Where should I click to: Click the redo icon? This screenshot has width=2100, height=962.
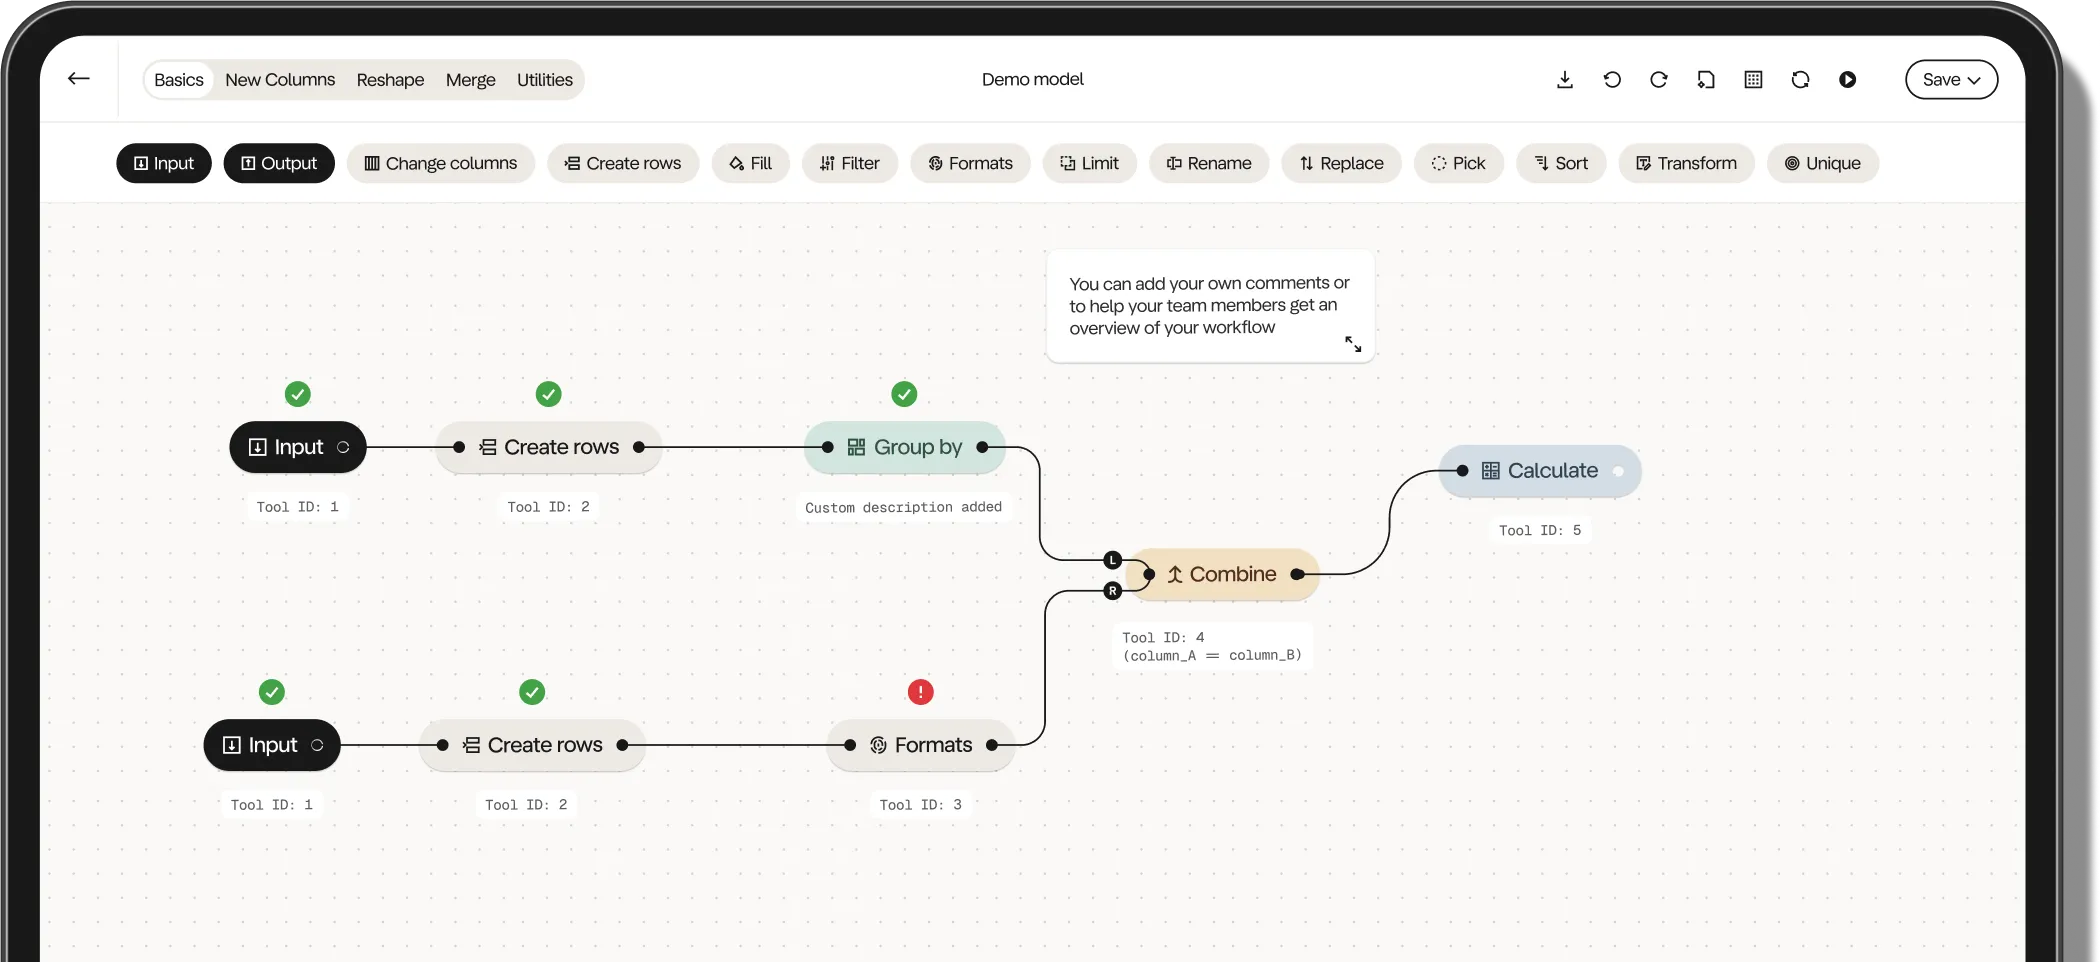[1659, 80]
